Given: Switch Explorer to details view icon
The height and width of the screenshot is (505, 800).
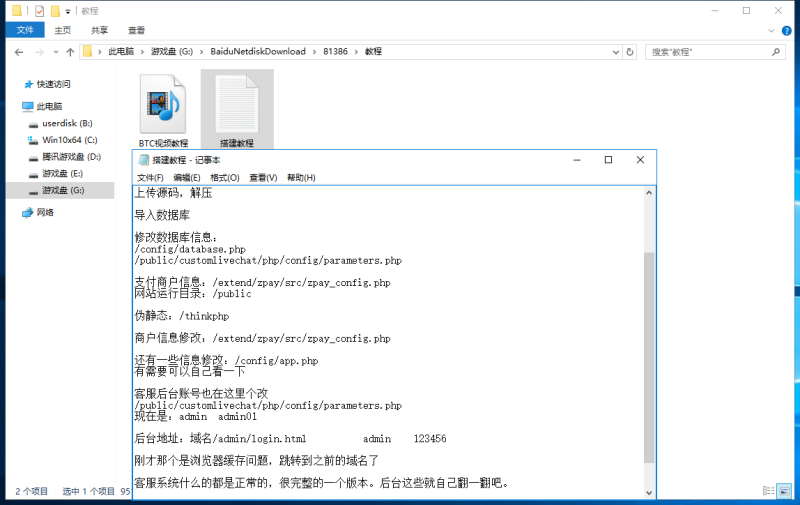Looking at the screenshot, I should click(x=768, y=491).
